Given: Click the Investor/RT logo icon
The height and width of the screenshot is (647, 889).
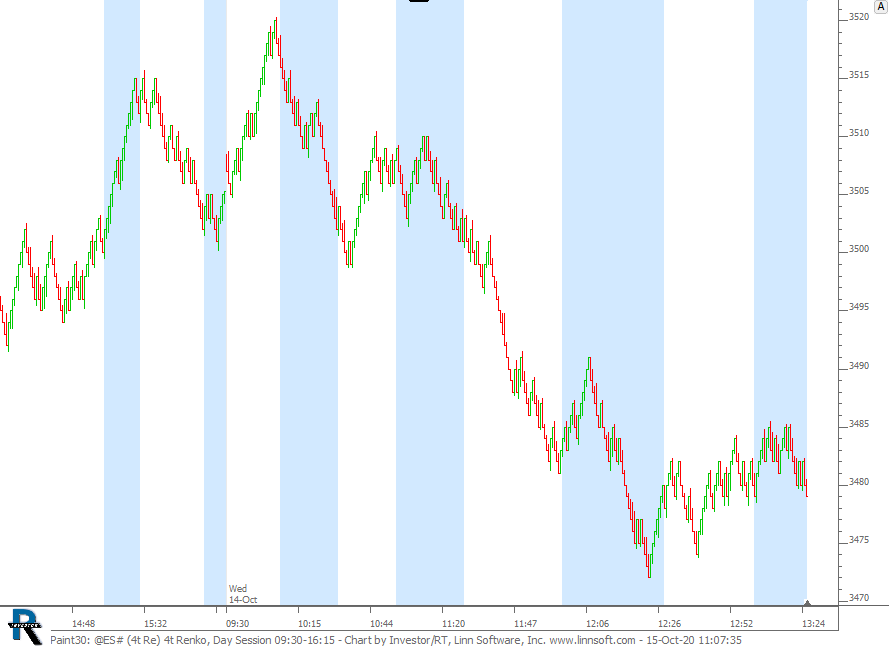Looking at the screenshot, I should [25, 626].
